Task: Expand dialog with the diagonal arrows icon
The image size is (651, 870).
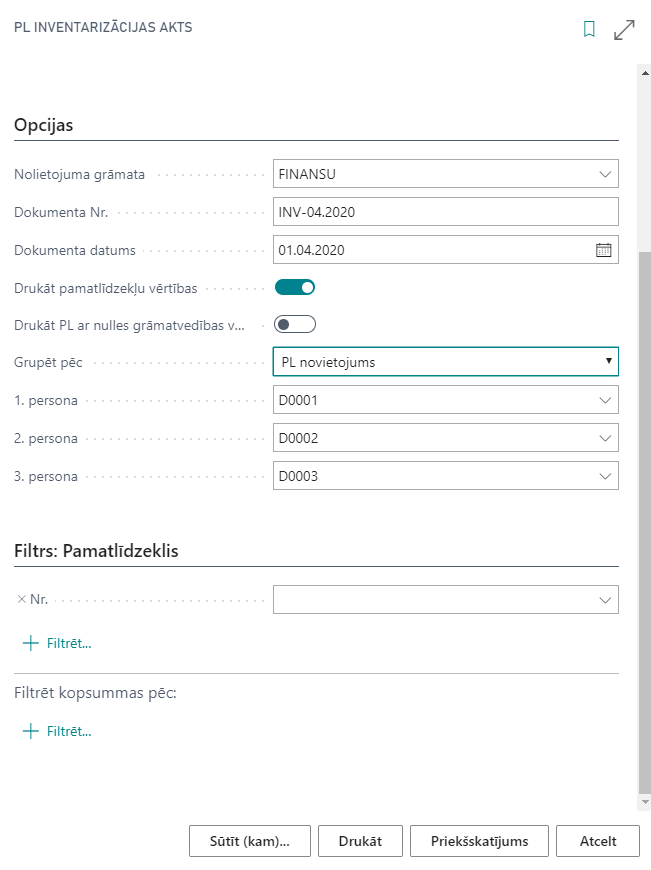Action: [x=624, y=30]
